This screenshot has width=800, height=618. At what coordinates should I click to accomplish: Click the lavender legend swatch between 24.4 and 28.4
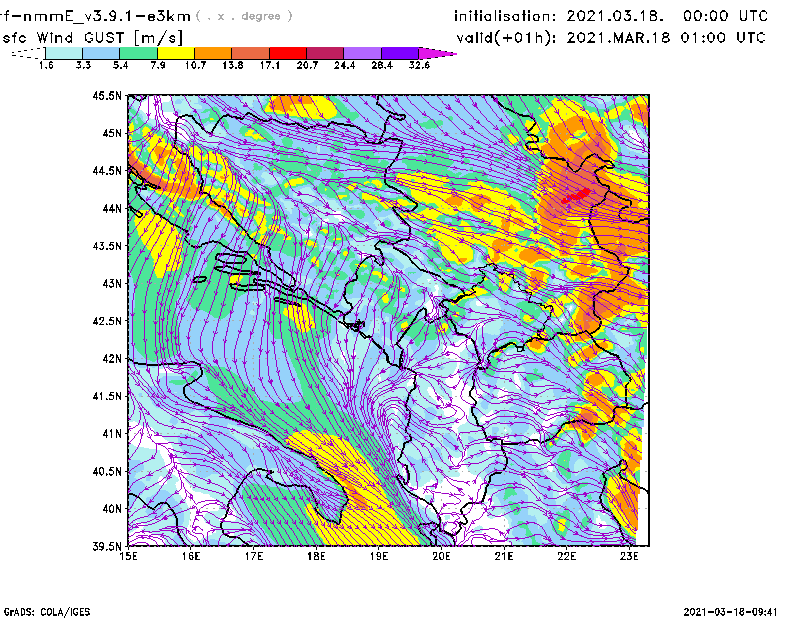click(x=362, y=53)
